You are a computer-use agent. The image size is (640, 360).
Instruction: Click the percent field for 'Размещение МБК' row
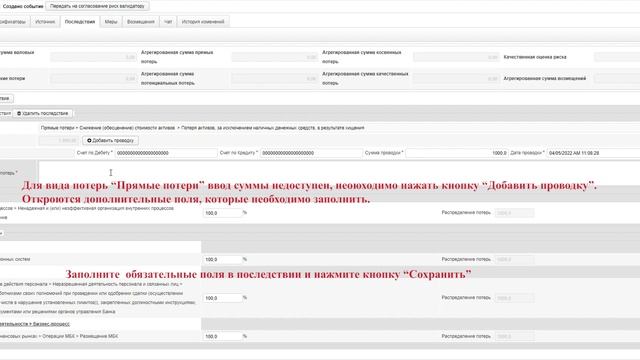pyautogui.click(x=222, y=337)
